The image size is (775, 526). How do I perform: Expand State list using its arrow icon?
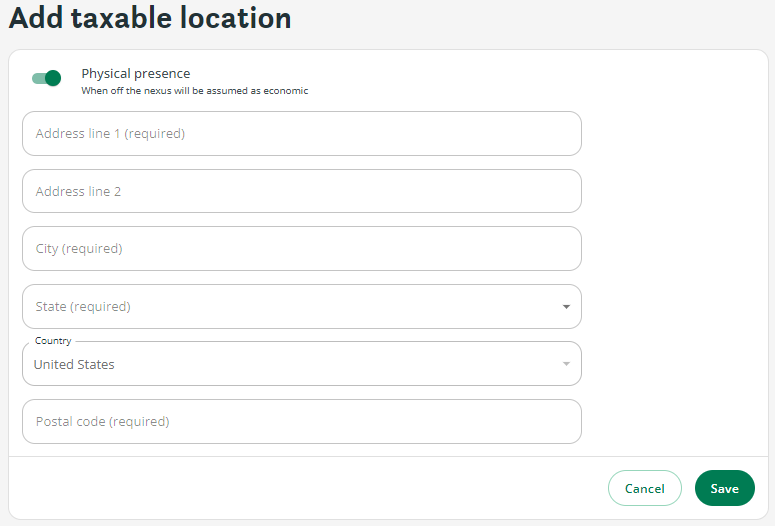pyautogui.click(x=566, y=307)
